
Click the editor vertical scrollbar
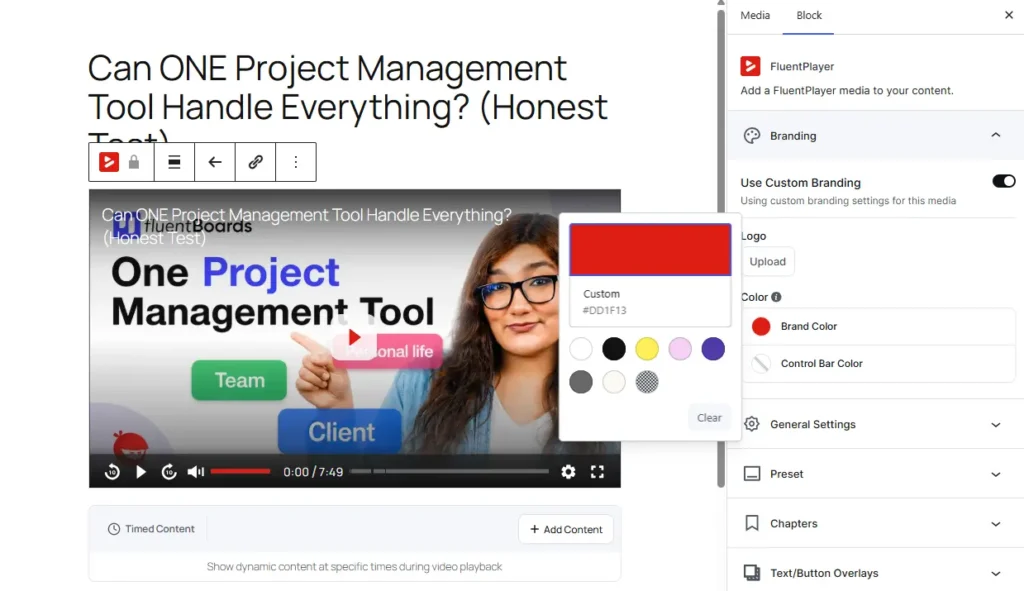click(721, 248)
